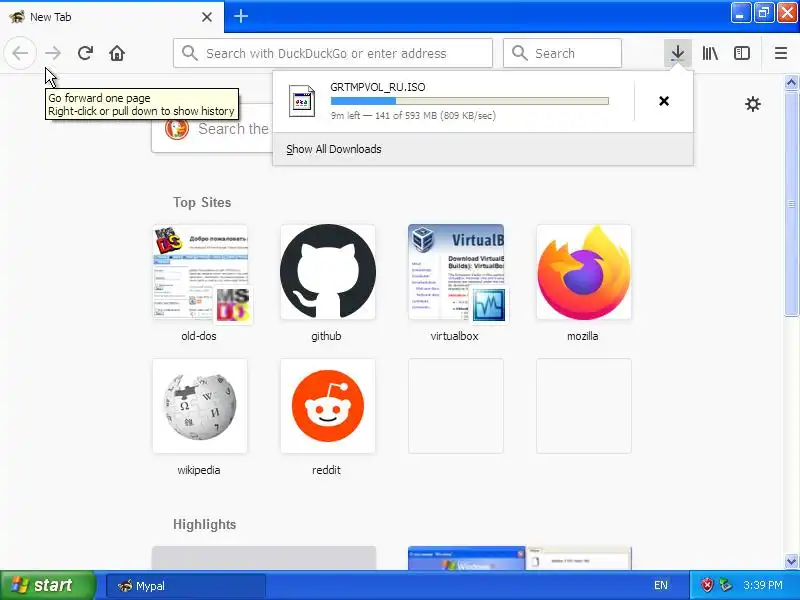Open the home page button

(117, 53)
